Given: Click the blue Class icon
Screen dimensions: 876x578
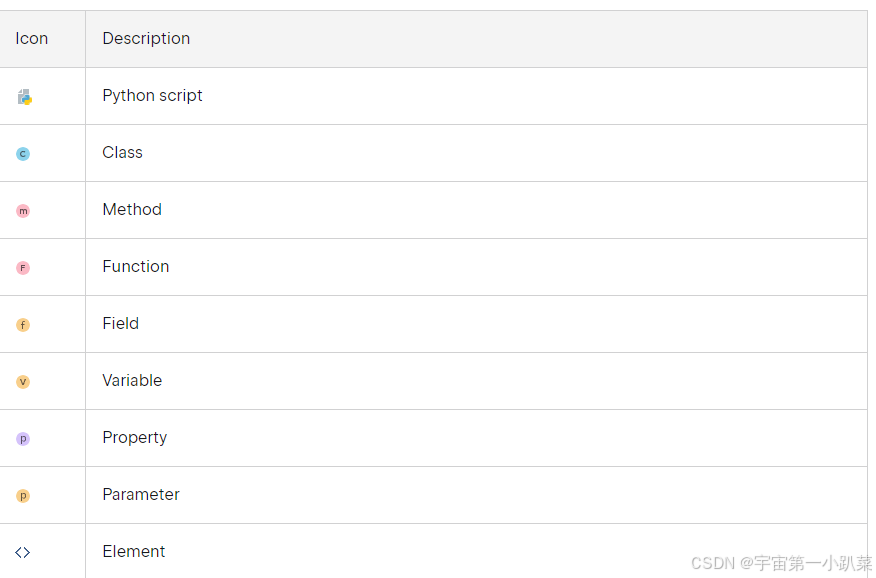Looking at the screenshot, I should (x=23, y=154).
